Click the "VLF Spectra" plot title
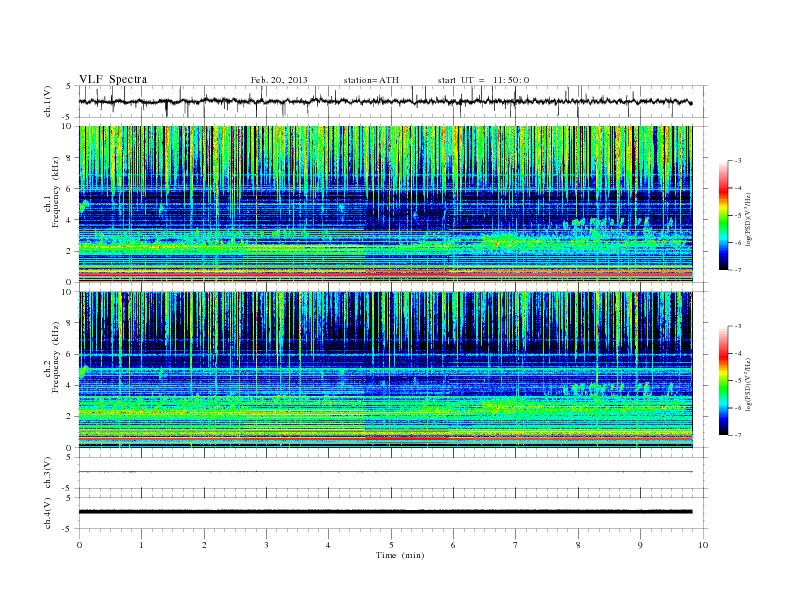Screen dimensions: 792x612 pyautogui.click(x=113, y=79)
